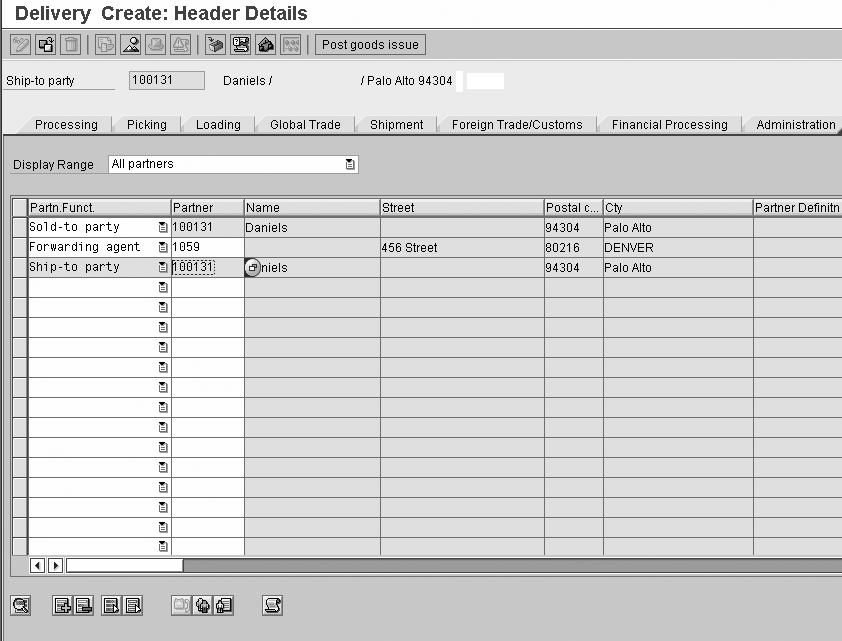Click the delete row icon below table
Screen dimensions: 842x641
[83, 606]
